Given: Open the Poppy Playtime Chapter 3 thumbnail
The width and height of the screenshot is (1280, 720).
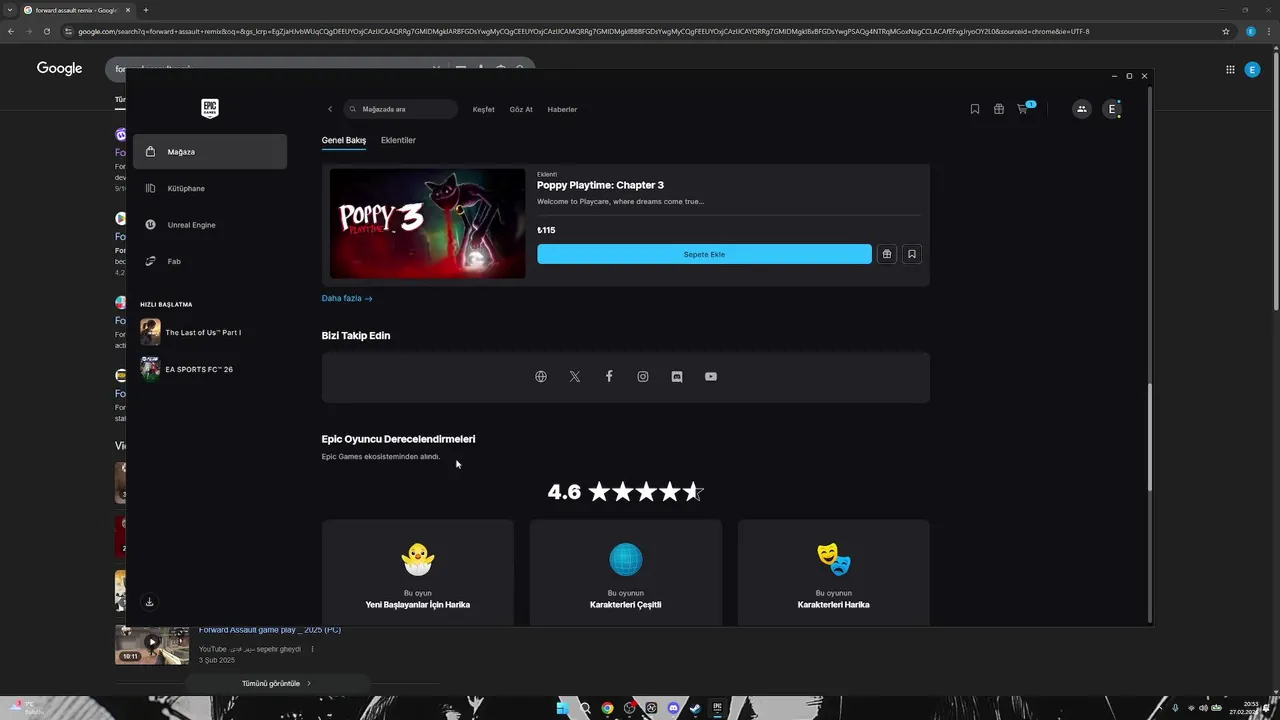Looking at the screenshot, I should click(427, 223).
